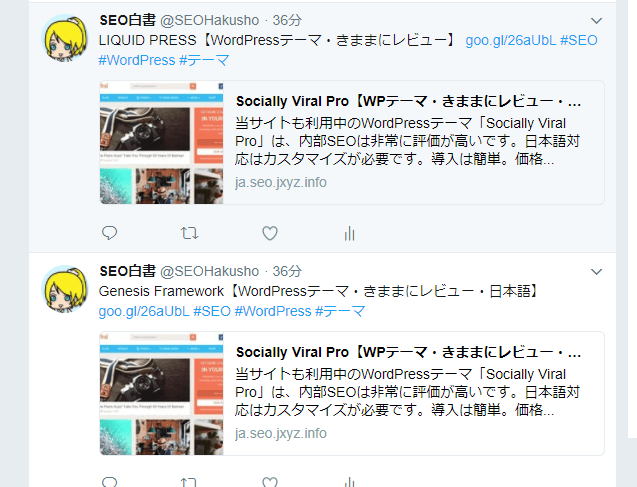The image size is (637, 487).
Task: Open the SEO白書 avatar on first tweet
Action: [x=65, y=38]
